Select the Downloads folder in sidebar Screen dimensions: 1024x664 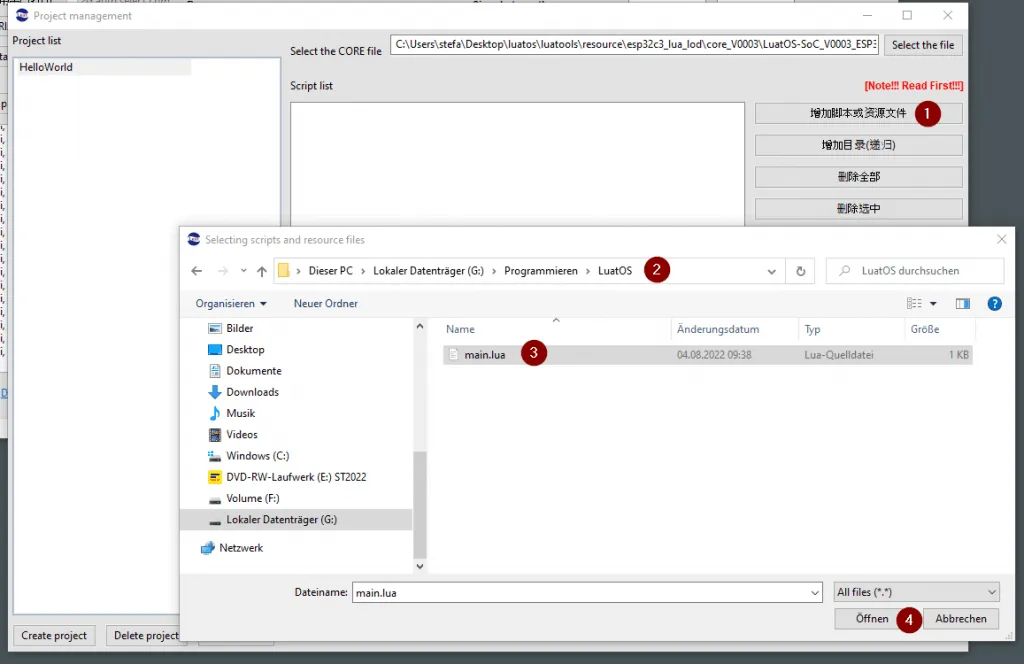point(252,392)
